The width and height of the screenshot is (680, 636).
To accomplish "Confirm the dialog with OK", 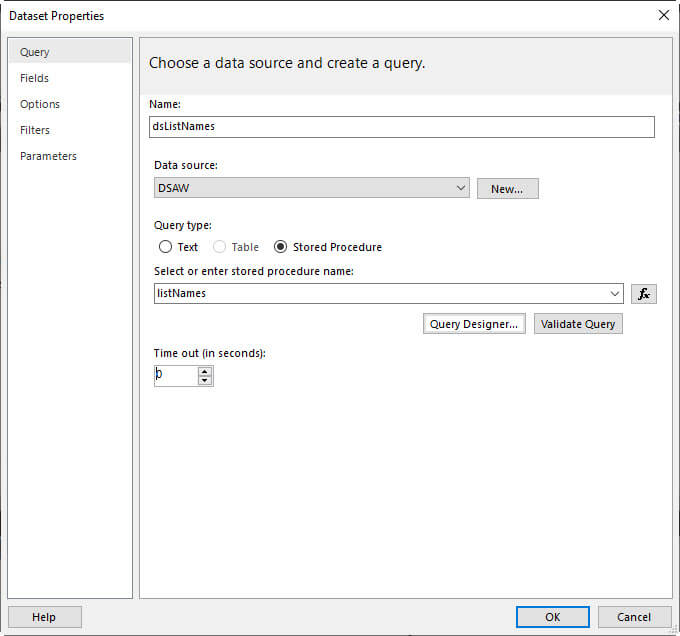I will [553, 617].
